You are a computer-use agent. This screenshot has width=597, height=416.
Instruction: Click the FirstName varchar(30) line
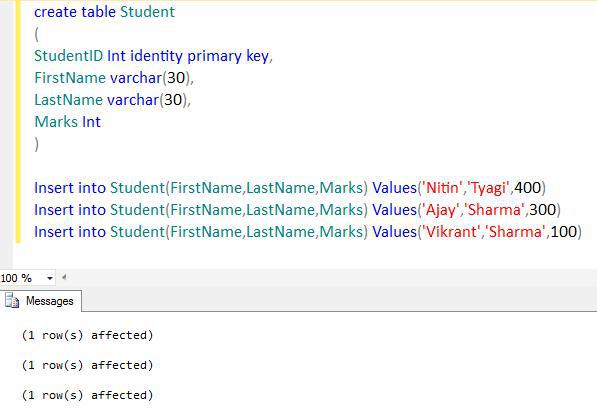pos(114,78)
